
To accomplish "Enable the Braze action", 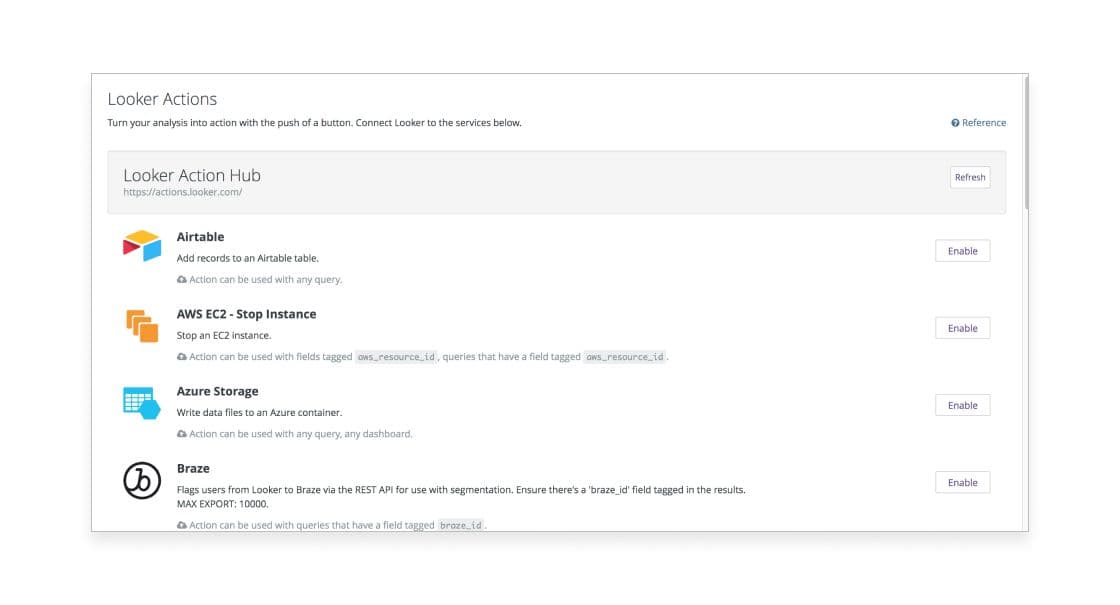I will pos(962,482).
